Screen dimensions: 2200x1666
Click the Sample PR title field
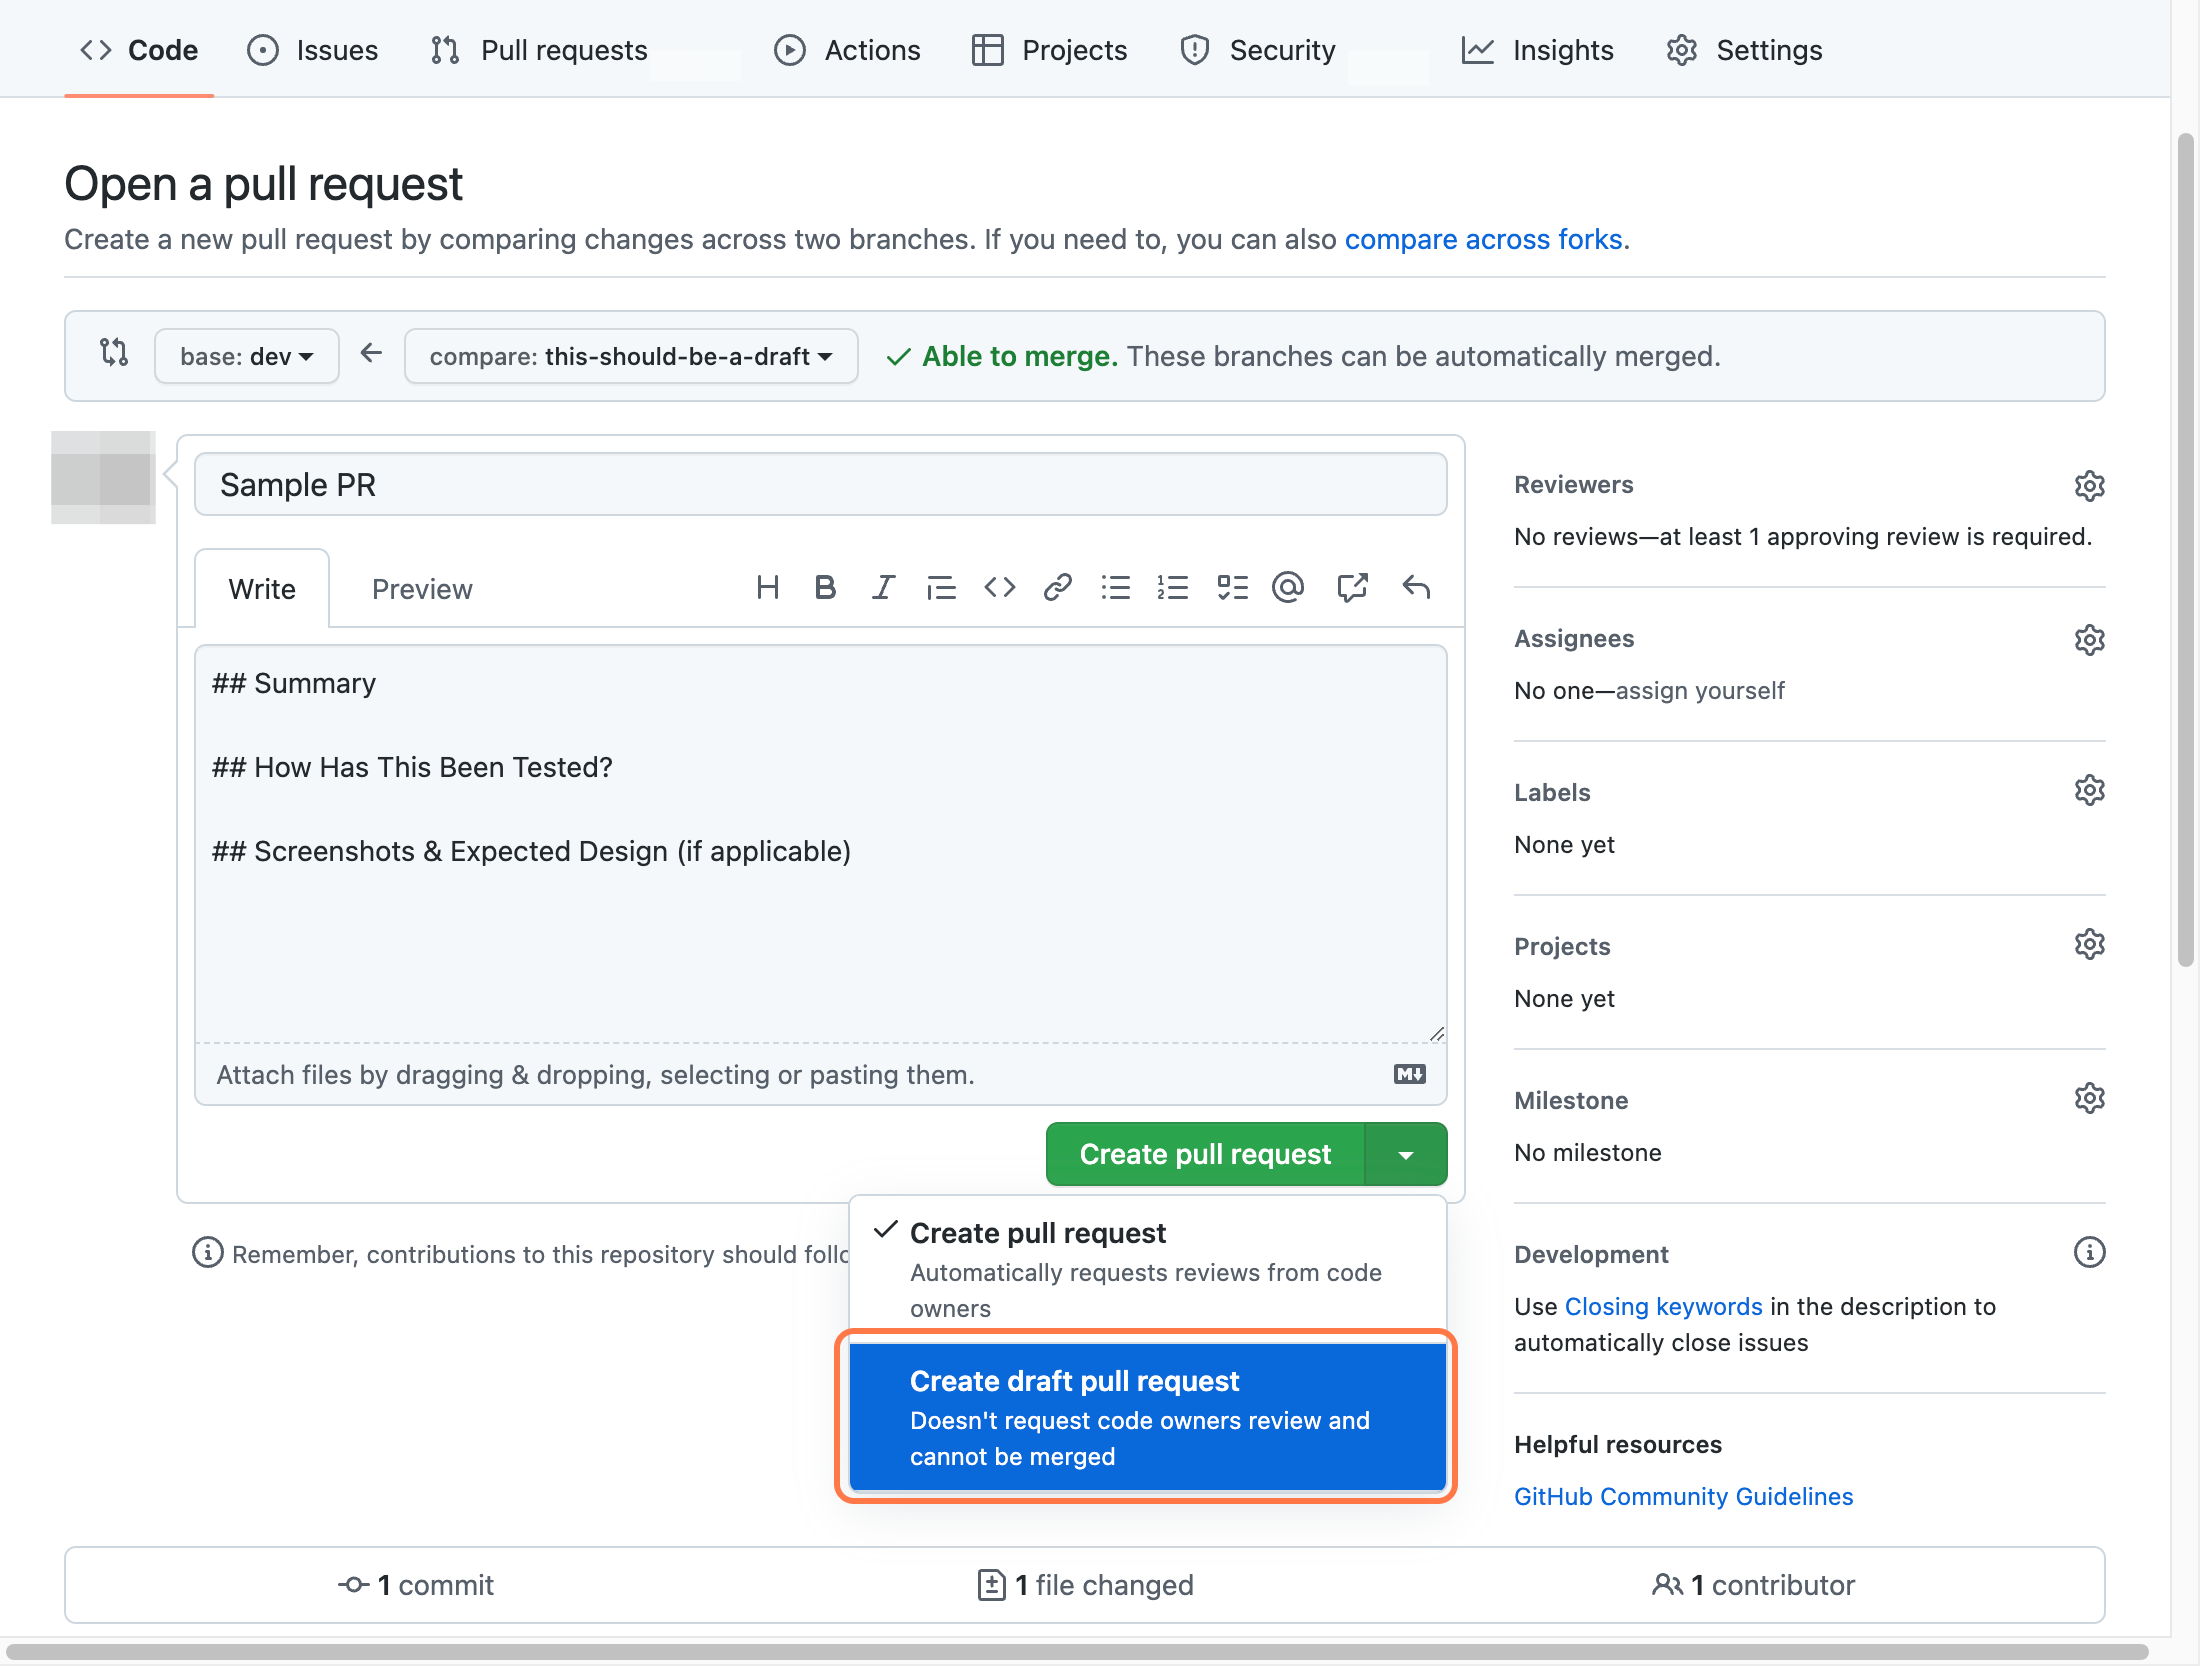pos(821,485)
